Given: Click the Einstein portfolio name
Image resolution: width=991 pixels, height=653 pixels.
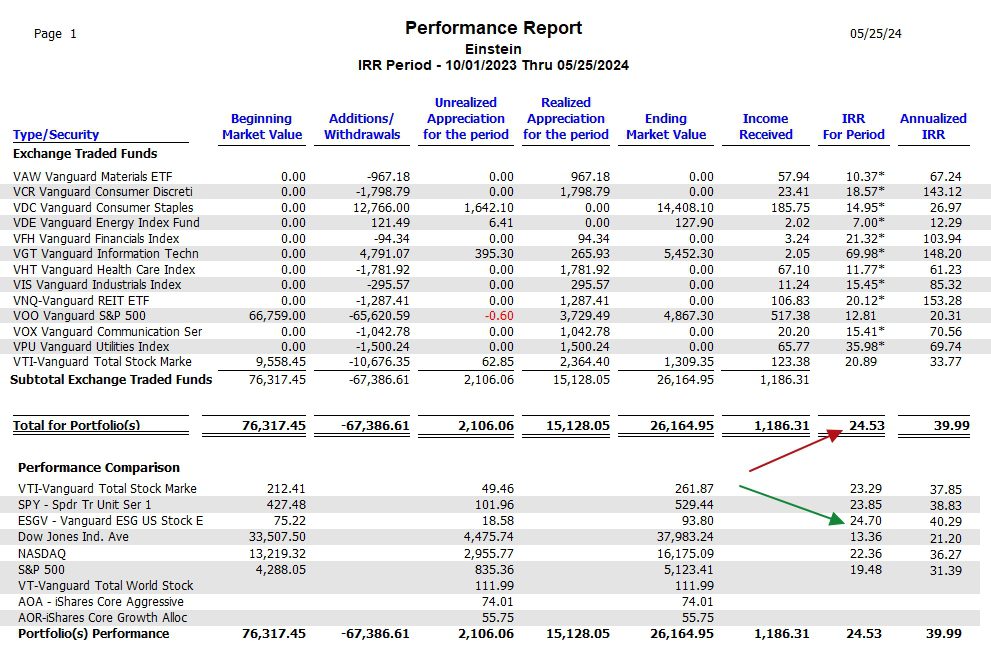Looking at the screenshot, I should pos(494,49).
